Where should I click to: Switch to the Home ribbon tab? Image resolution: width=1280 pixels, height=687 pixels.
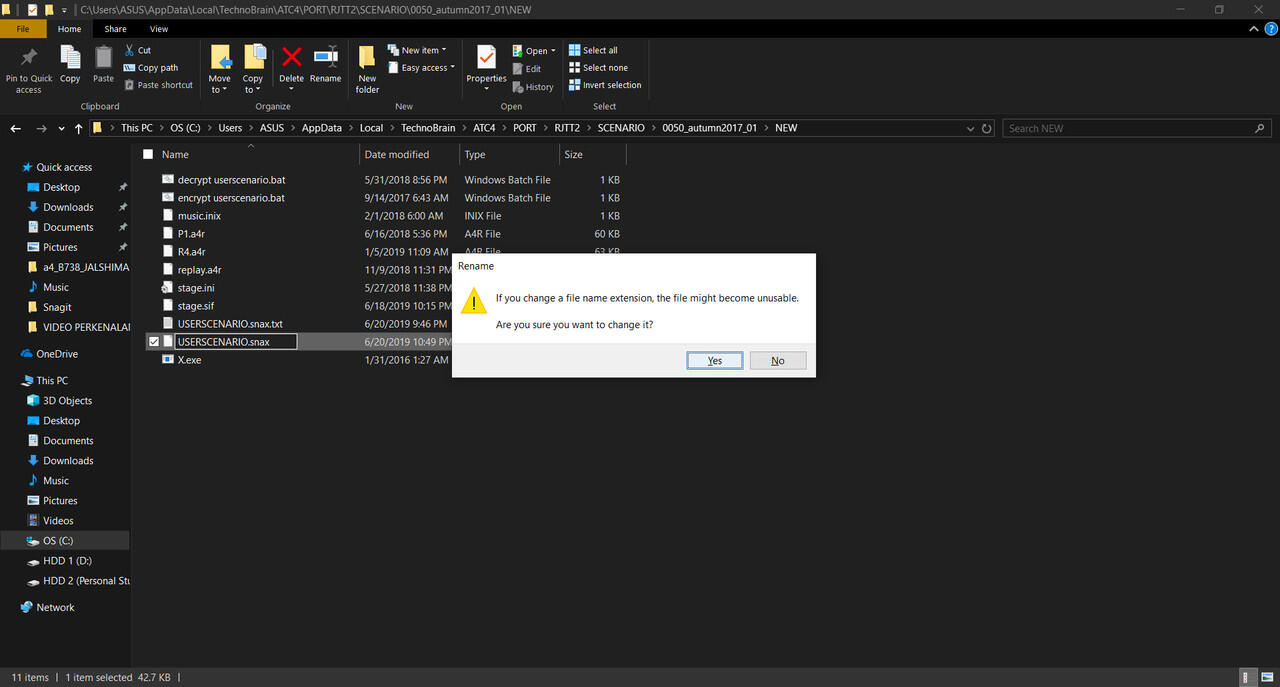(x=69, y=29)
